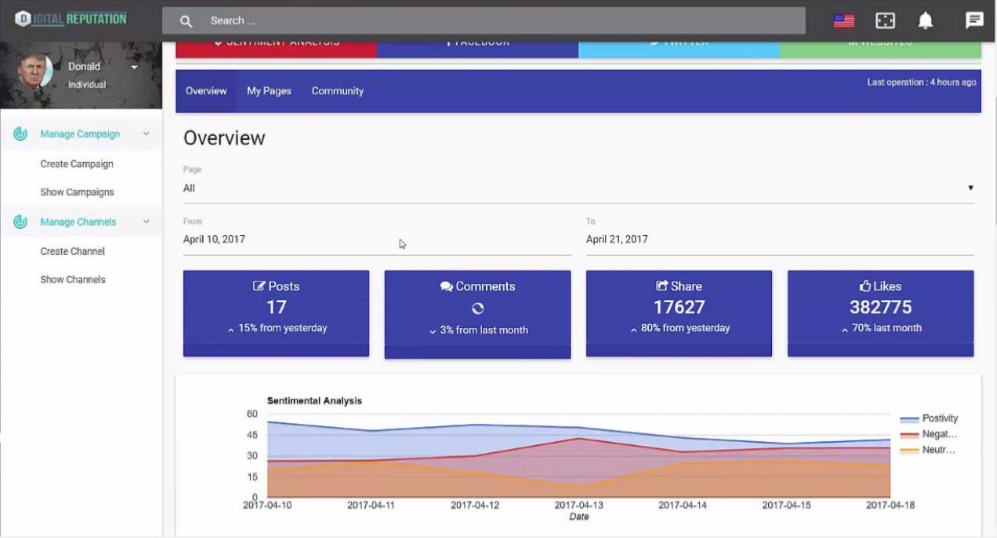The width and height of the screenshot is (997, 538).
Task: Click the From date field April 10
Action: [376, 240]
